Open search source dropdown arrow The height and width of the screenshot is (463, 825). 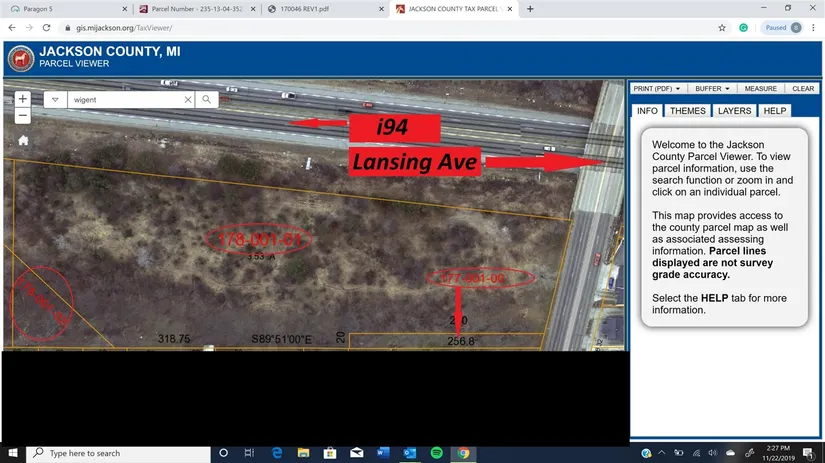coord(54,100)
